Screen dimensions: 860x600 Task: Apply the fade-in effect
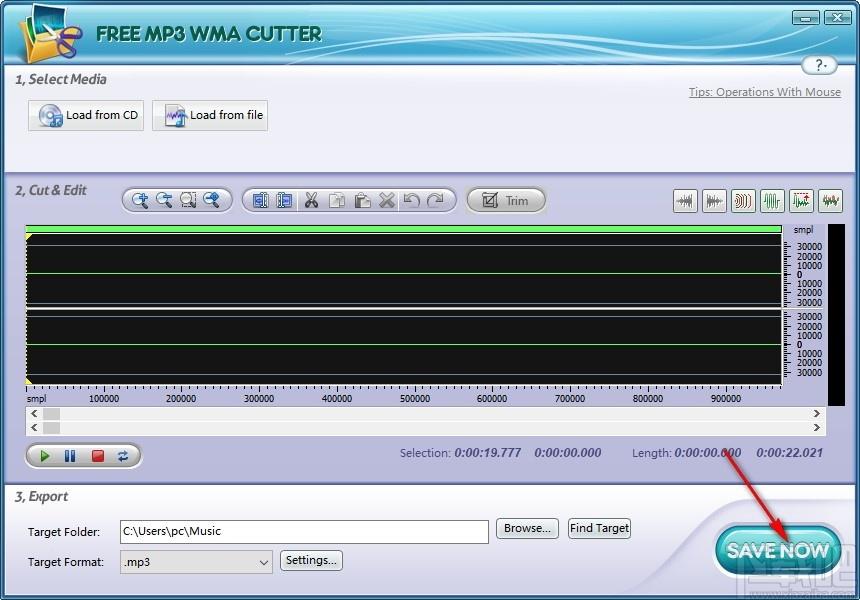pyautogui.click(x=685, y=201)
